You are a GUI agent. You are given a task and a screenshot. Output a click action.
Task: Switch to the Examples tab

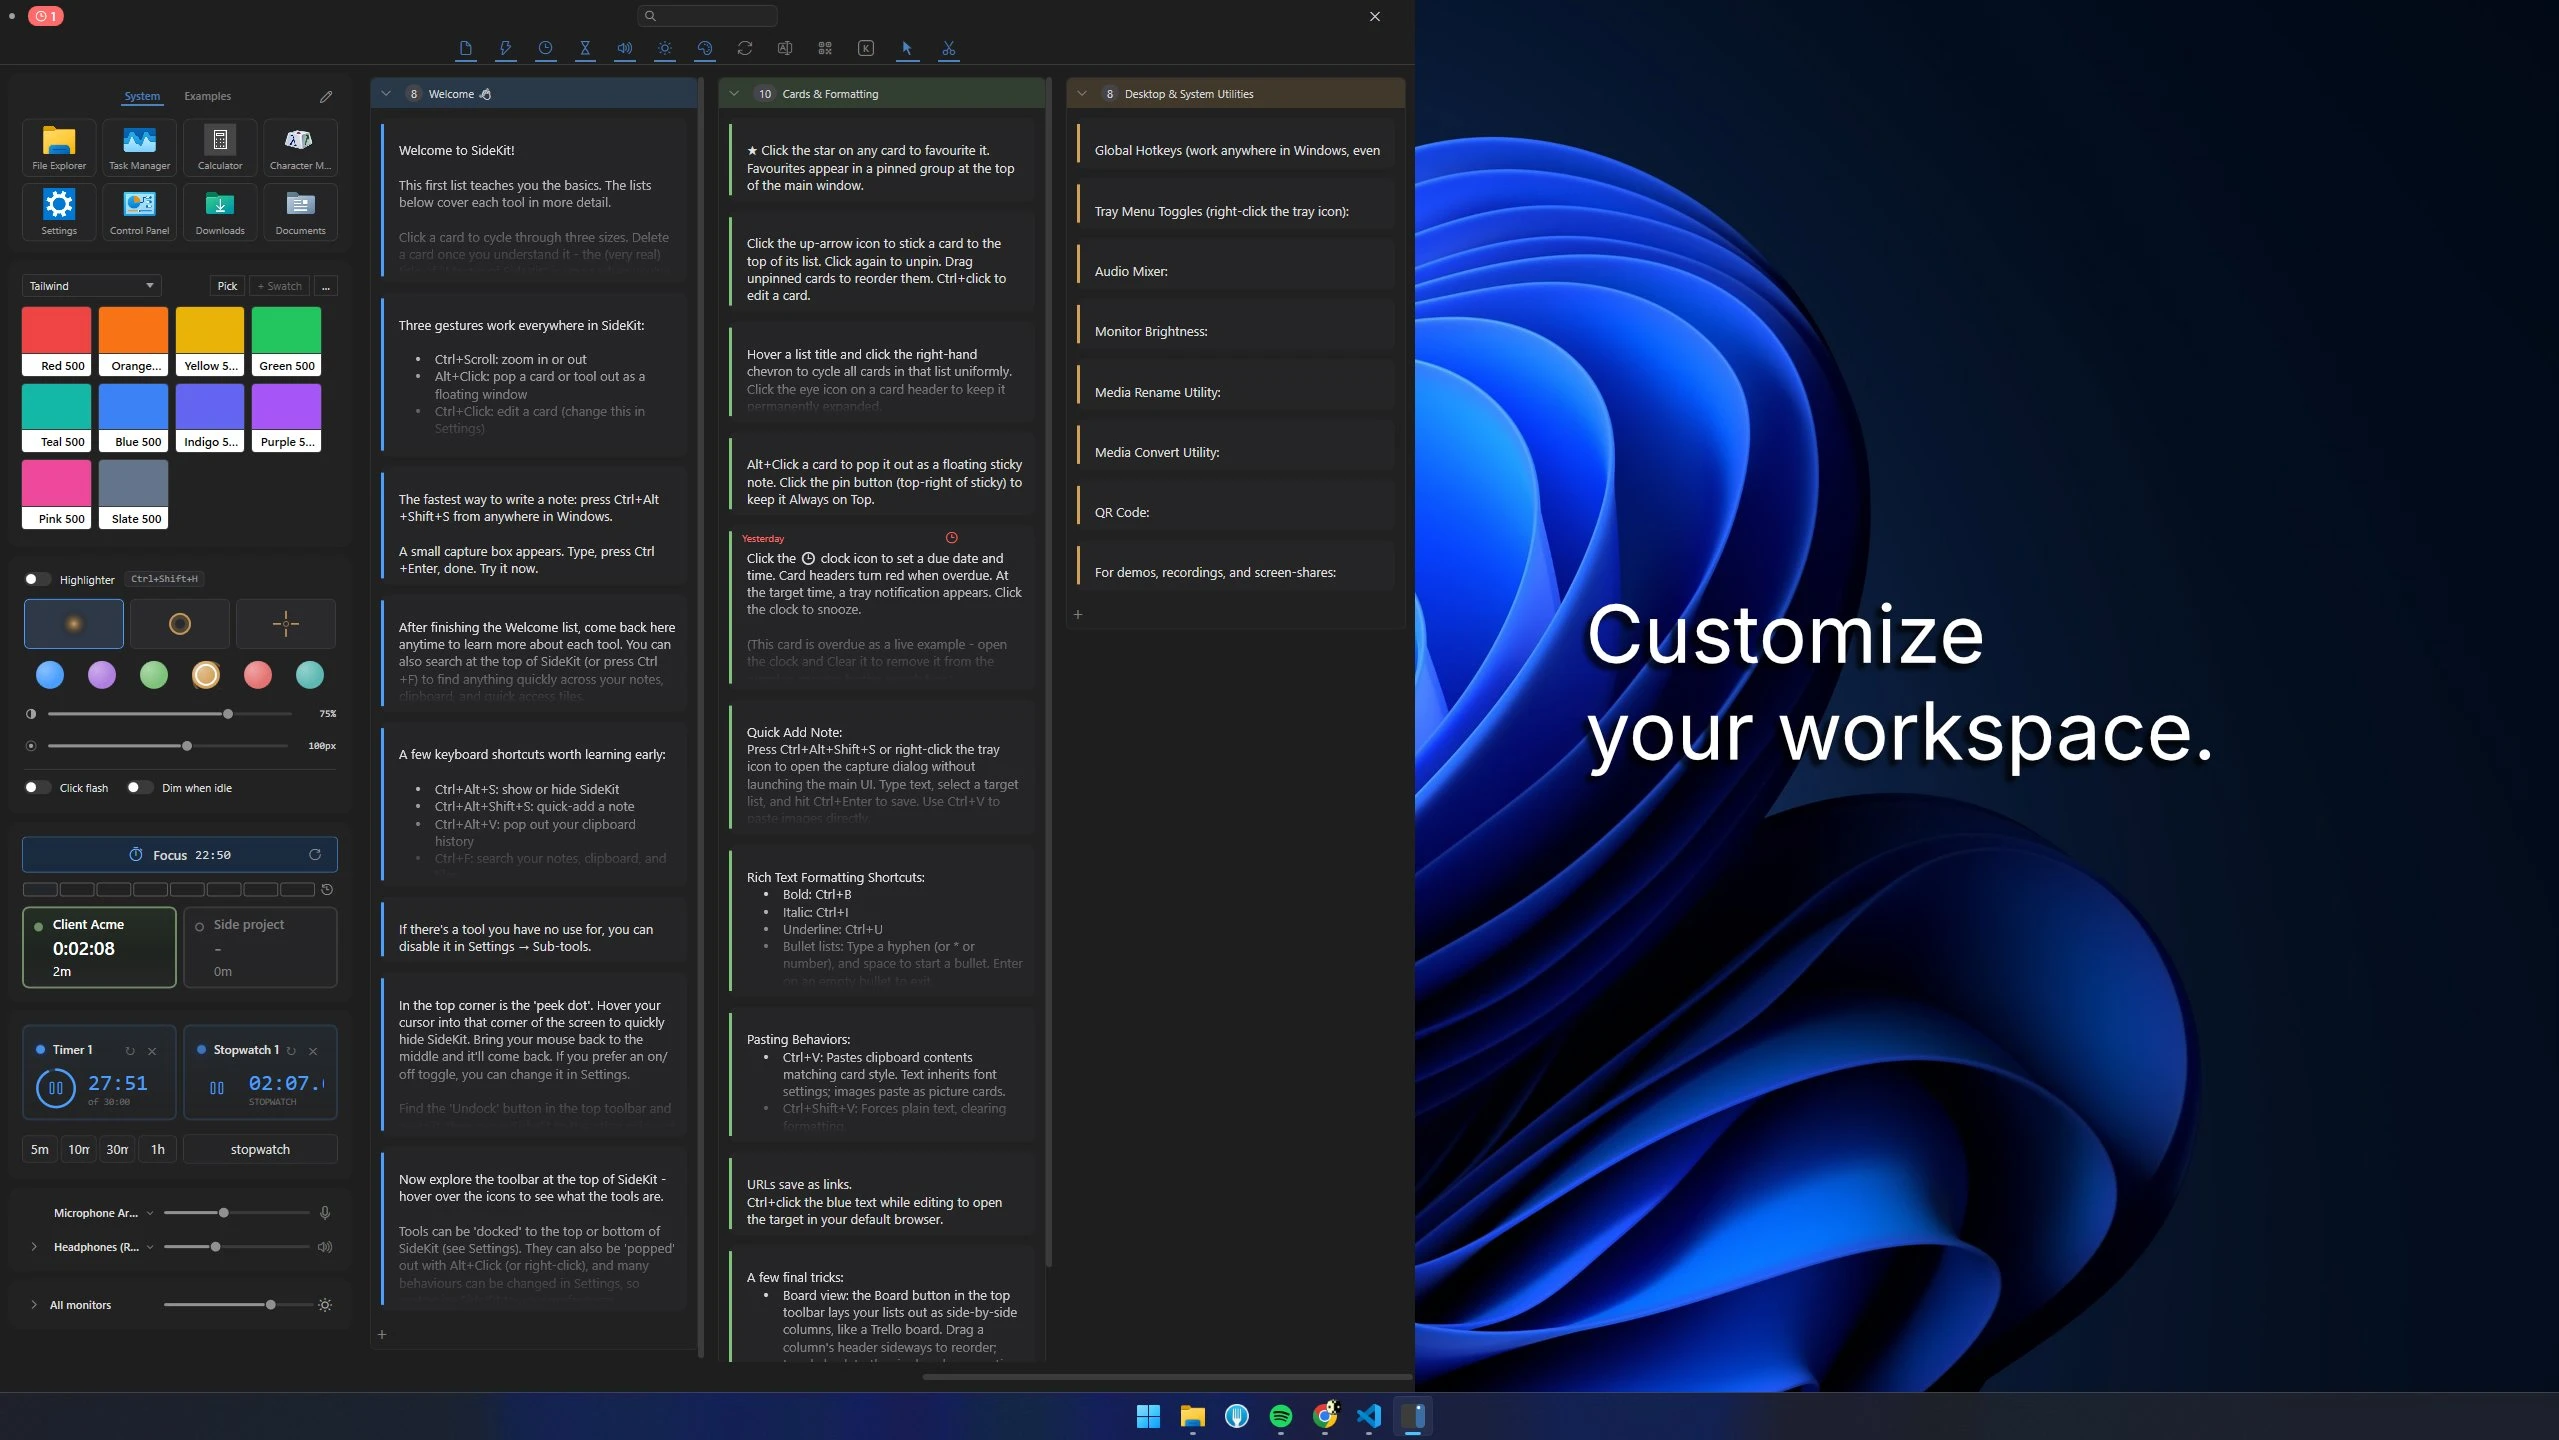pyautogui.click(x=207, y=96)
